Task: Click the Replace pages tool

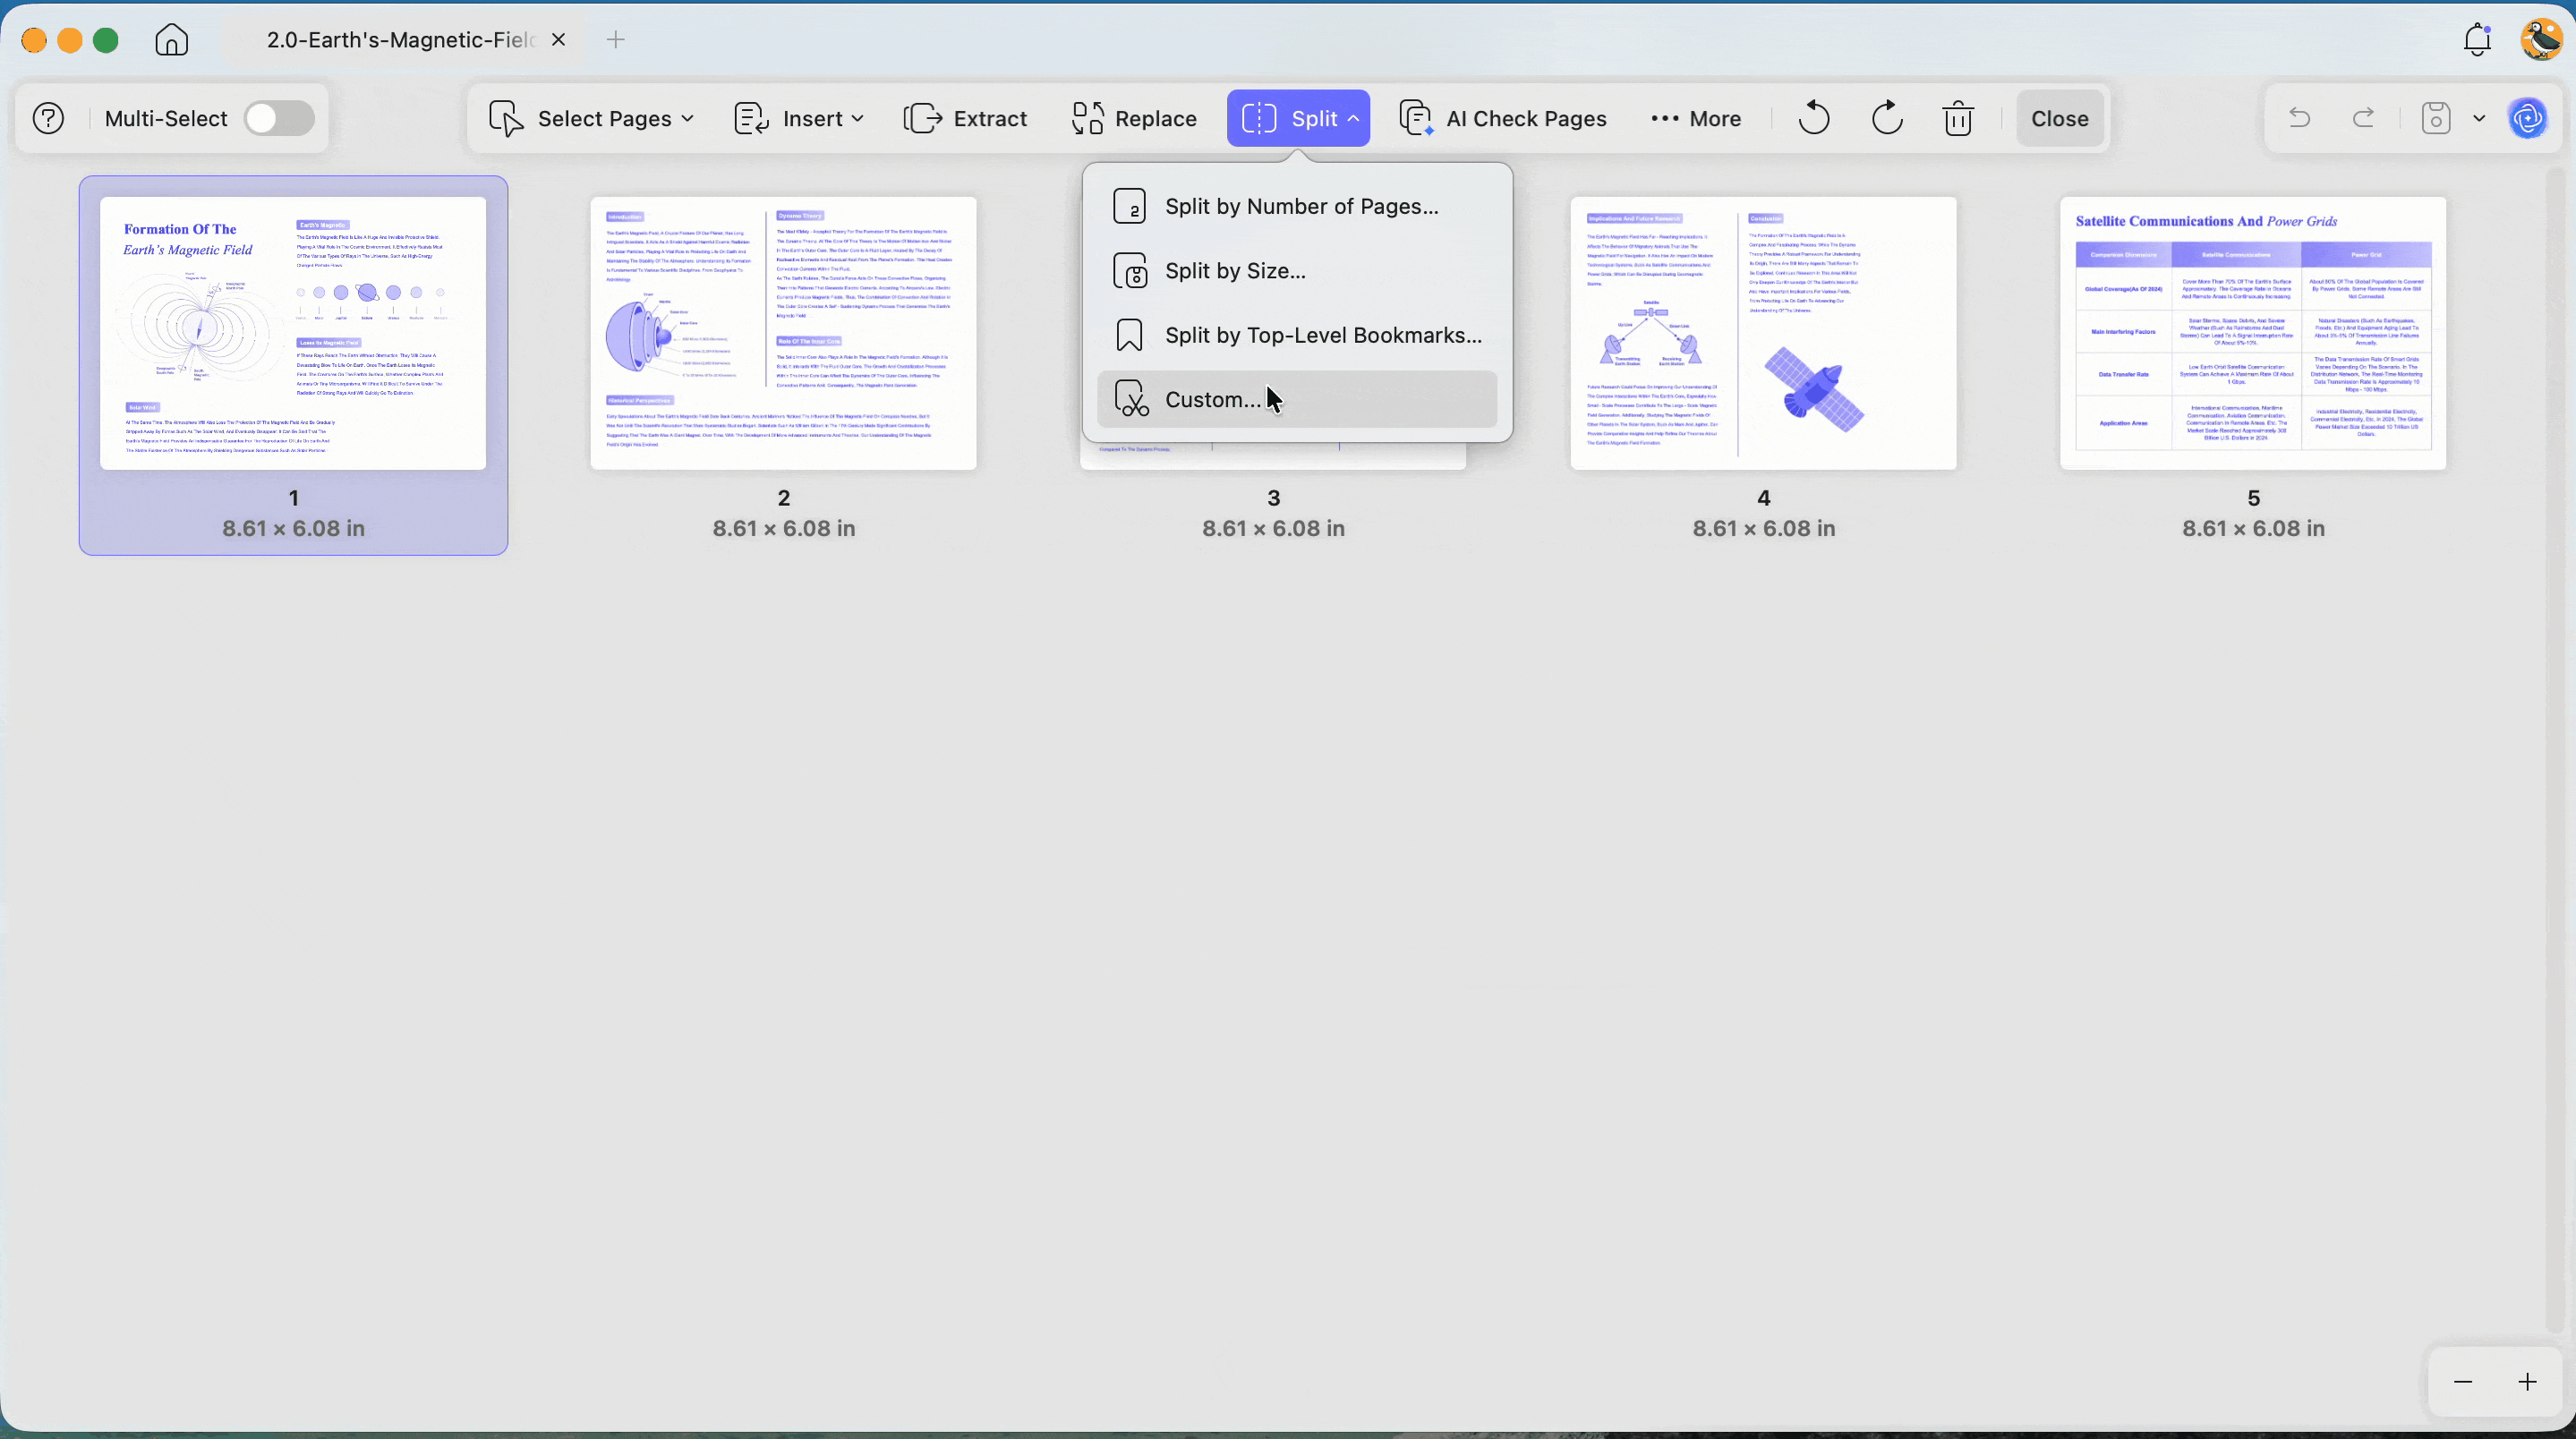Action: 1134,118
